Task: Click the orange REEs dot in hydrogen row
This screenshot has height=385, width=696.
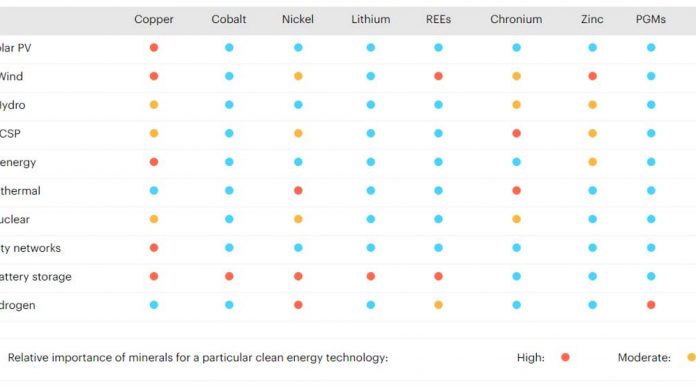Action: click(439, 305)
